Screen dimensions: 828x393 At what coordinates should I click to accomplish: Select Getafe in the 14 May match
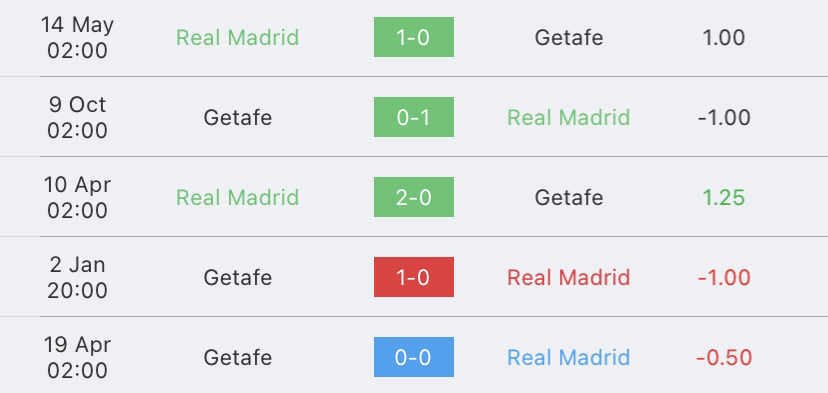coord(569,38)
